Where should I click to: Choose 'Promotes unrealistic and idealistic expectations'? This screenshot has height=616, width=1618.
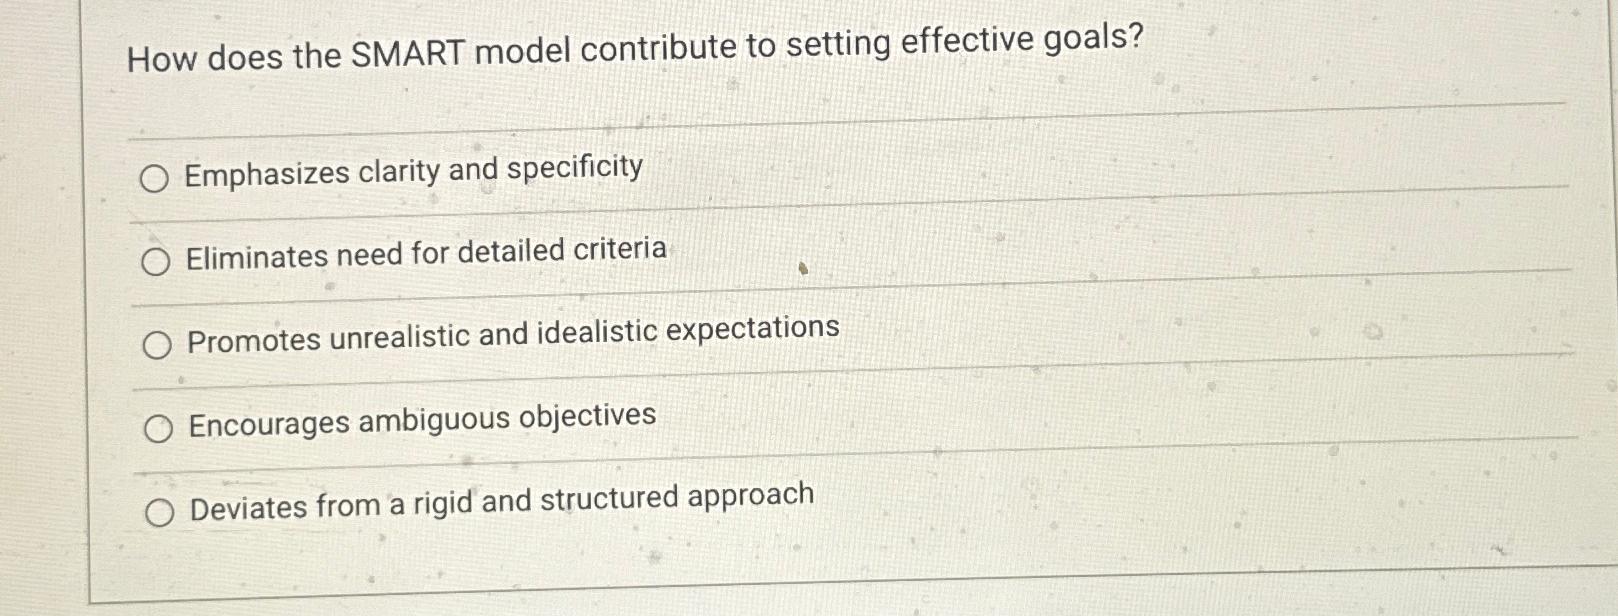tap(155, 345)
